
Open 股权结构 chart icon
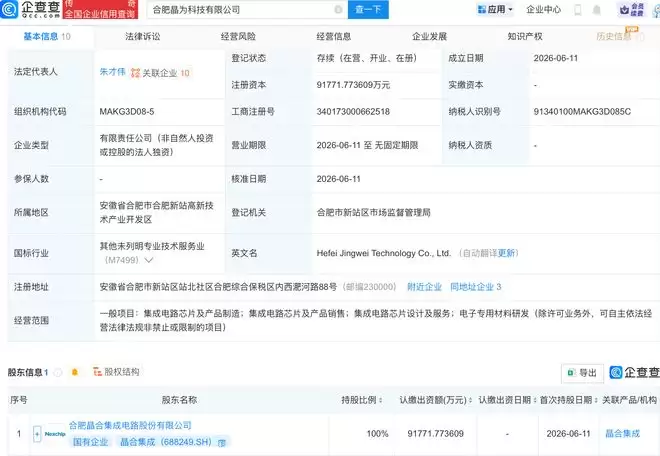coord(97,372)
